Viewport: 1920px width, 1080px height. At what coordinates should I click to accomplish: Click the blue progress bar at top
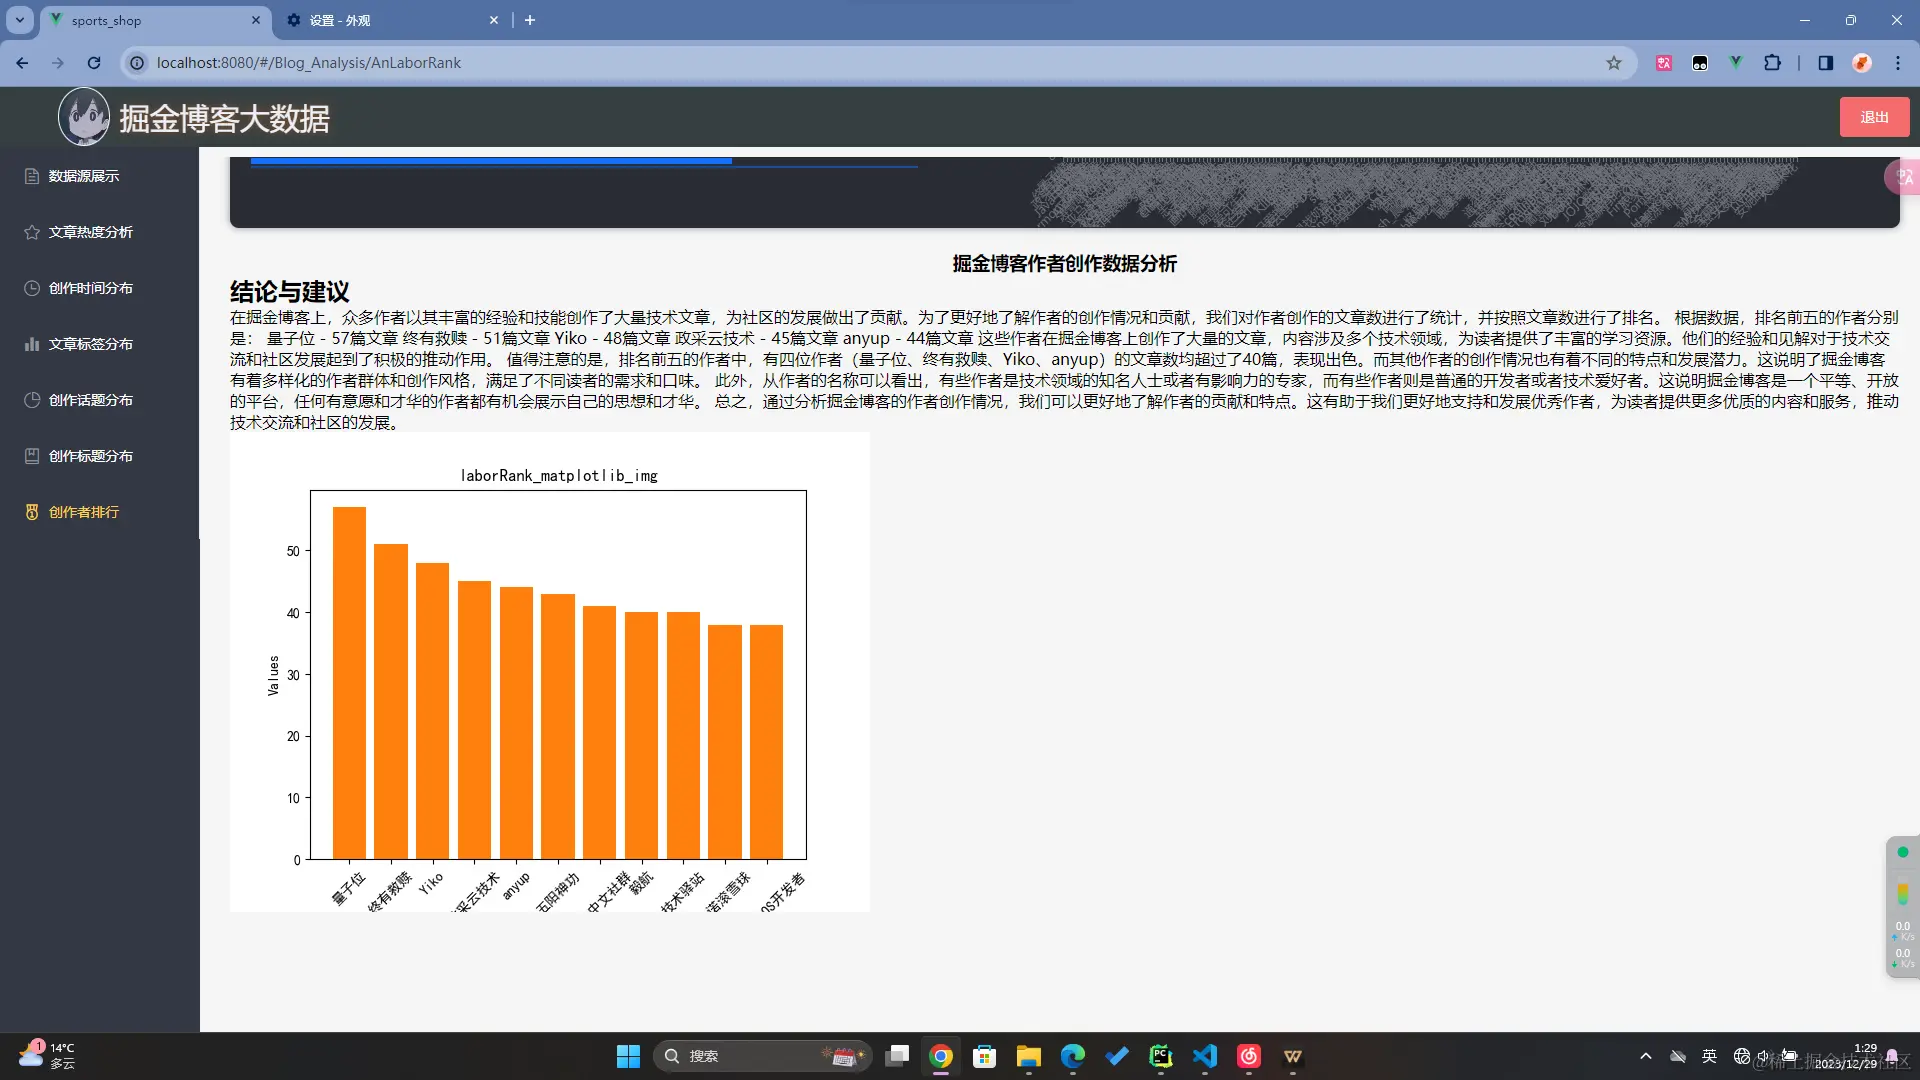(490, 160)
